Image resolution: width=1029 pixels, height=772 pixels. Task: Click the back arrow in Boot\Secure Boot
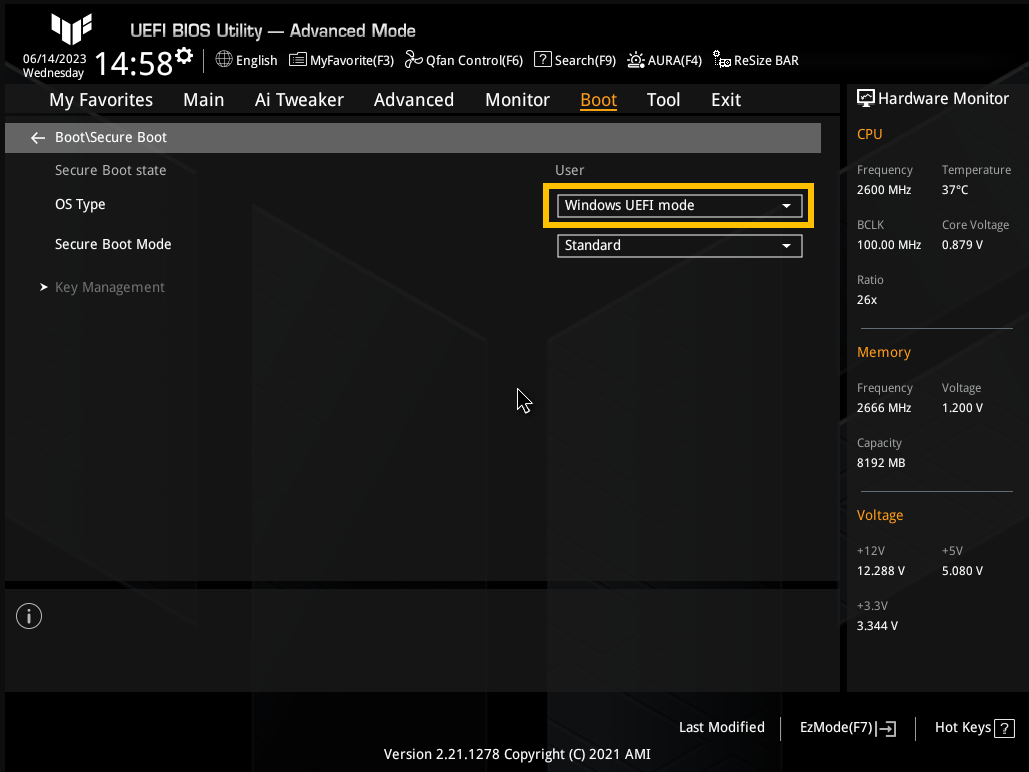(37, 138)
